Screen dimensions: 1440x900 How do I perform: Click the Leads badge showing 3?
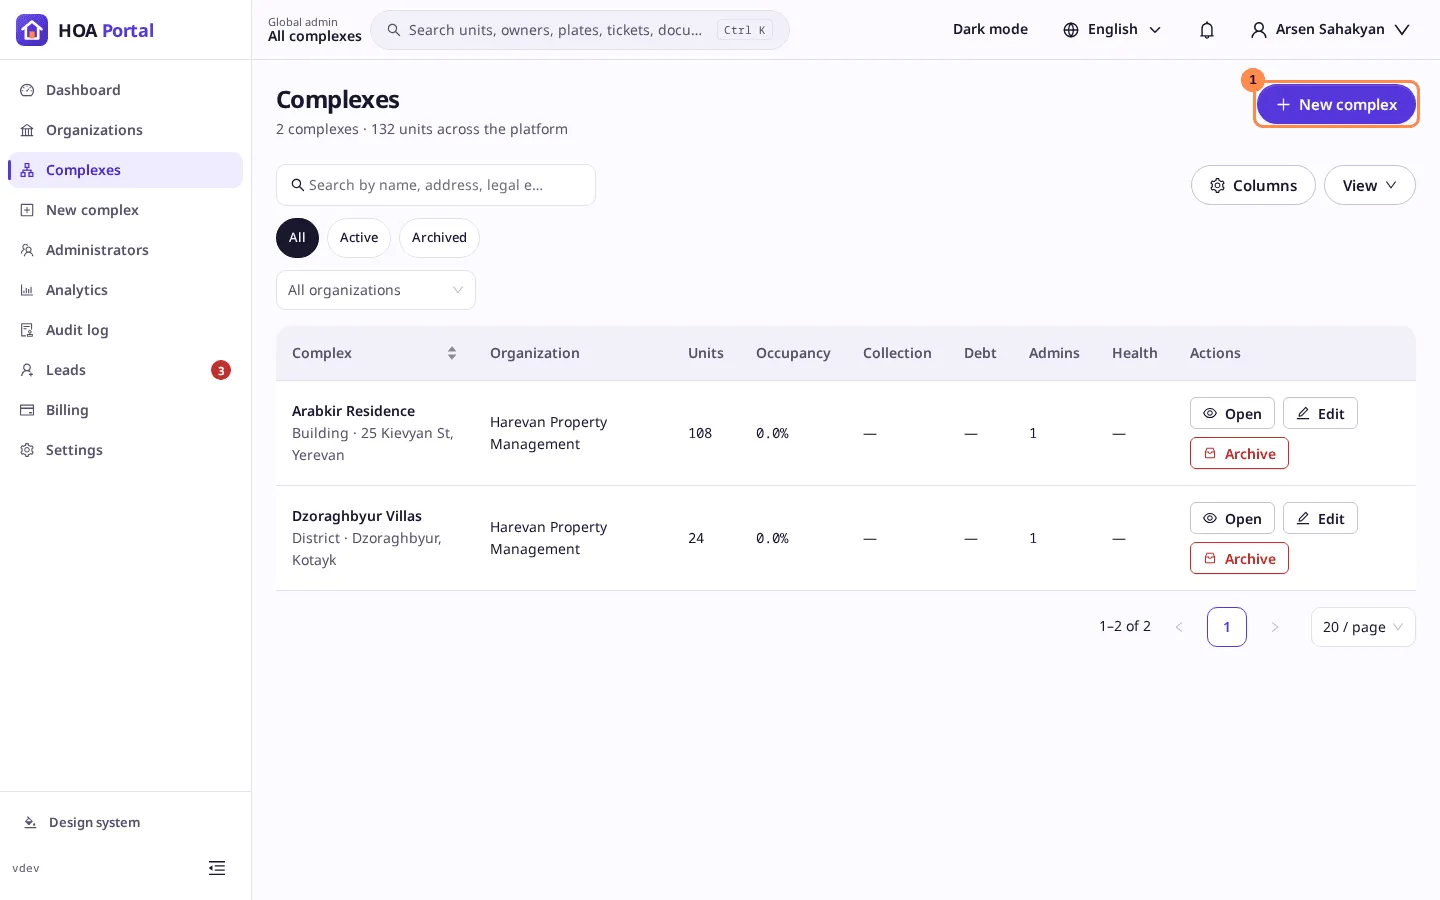(221, 370)
